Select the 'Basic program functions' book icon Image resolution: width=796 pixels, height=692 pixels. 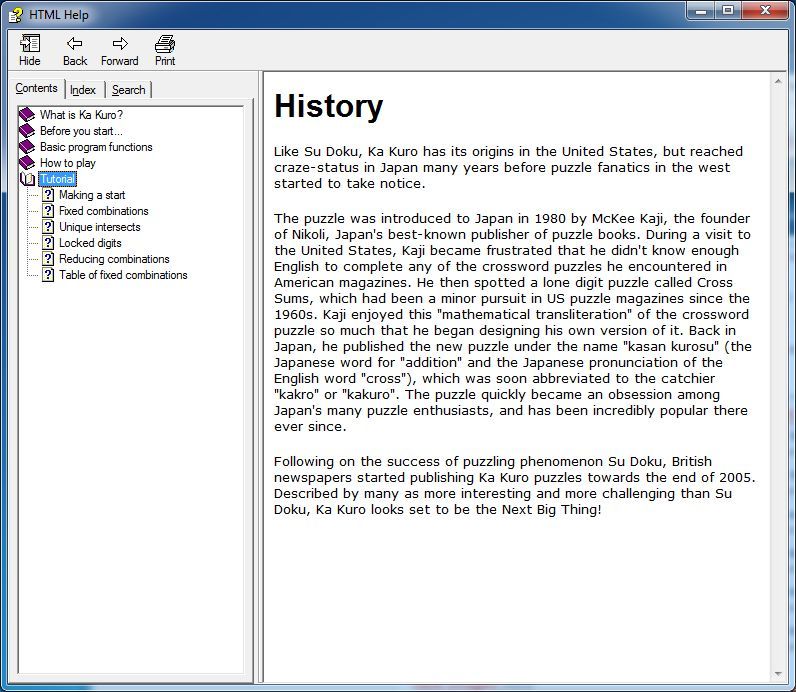[x=27, y=147]
